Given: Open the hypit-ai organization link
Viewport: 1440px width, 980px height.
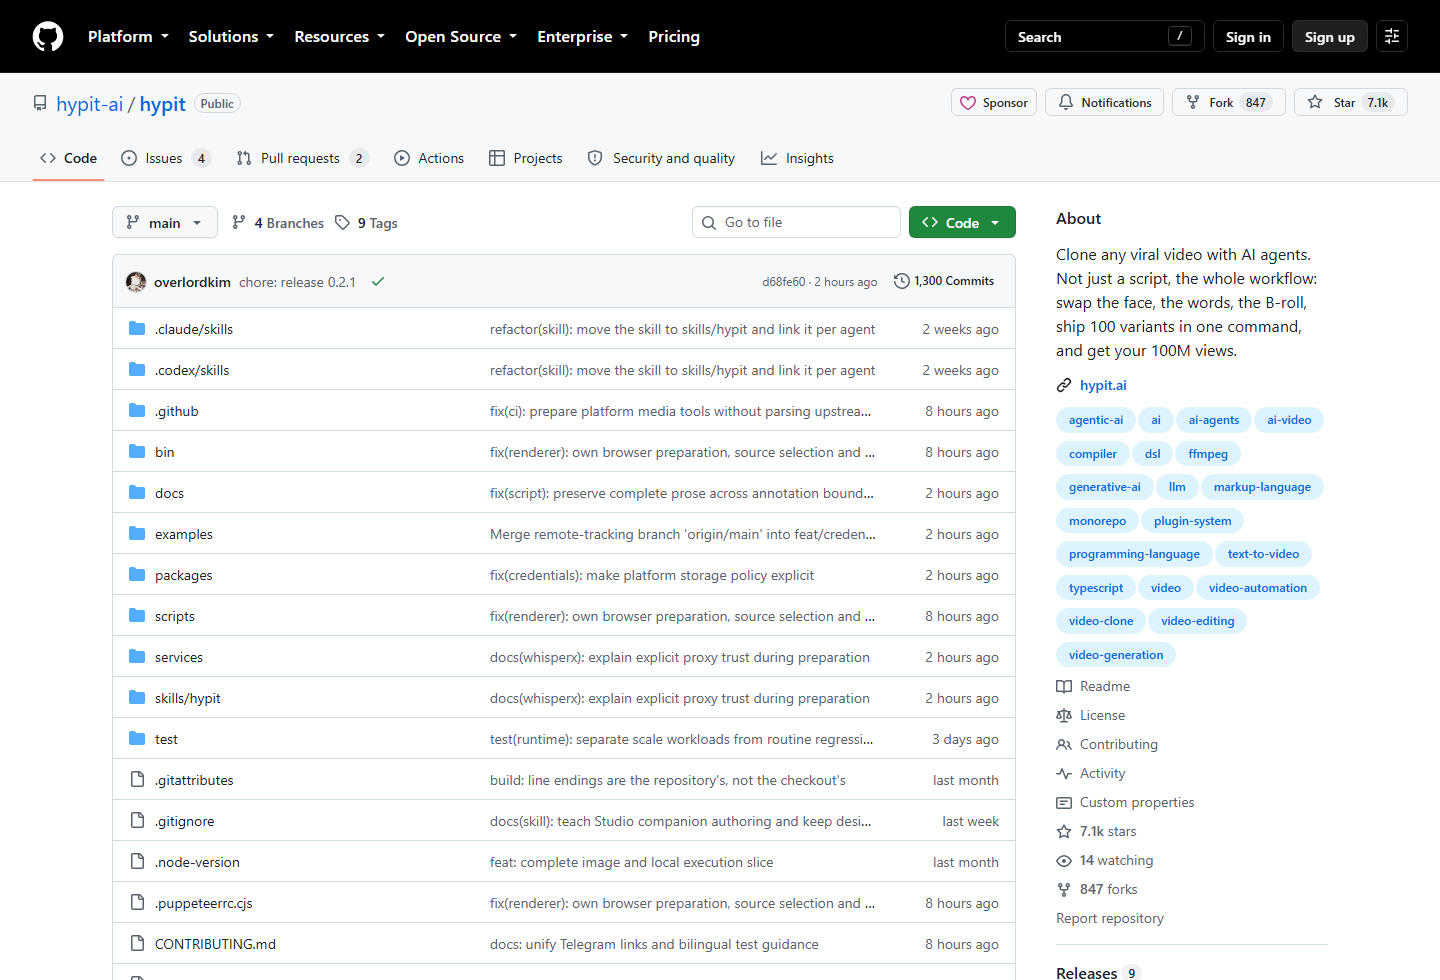Looking at the screenshot, I should (89, 104).
